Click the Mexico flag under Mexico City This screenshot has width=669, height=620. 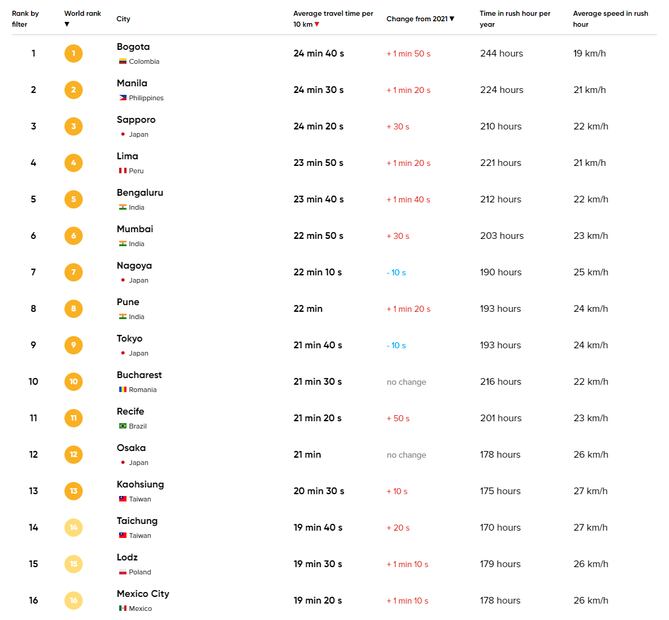(122, 608)
